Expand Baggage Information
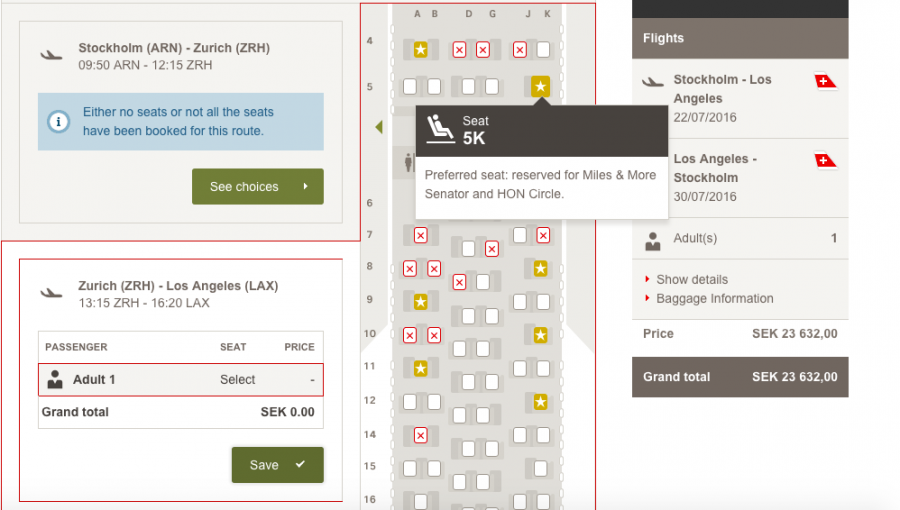The width and height of the screenshot is (900, 510). [715, 298]
